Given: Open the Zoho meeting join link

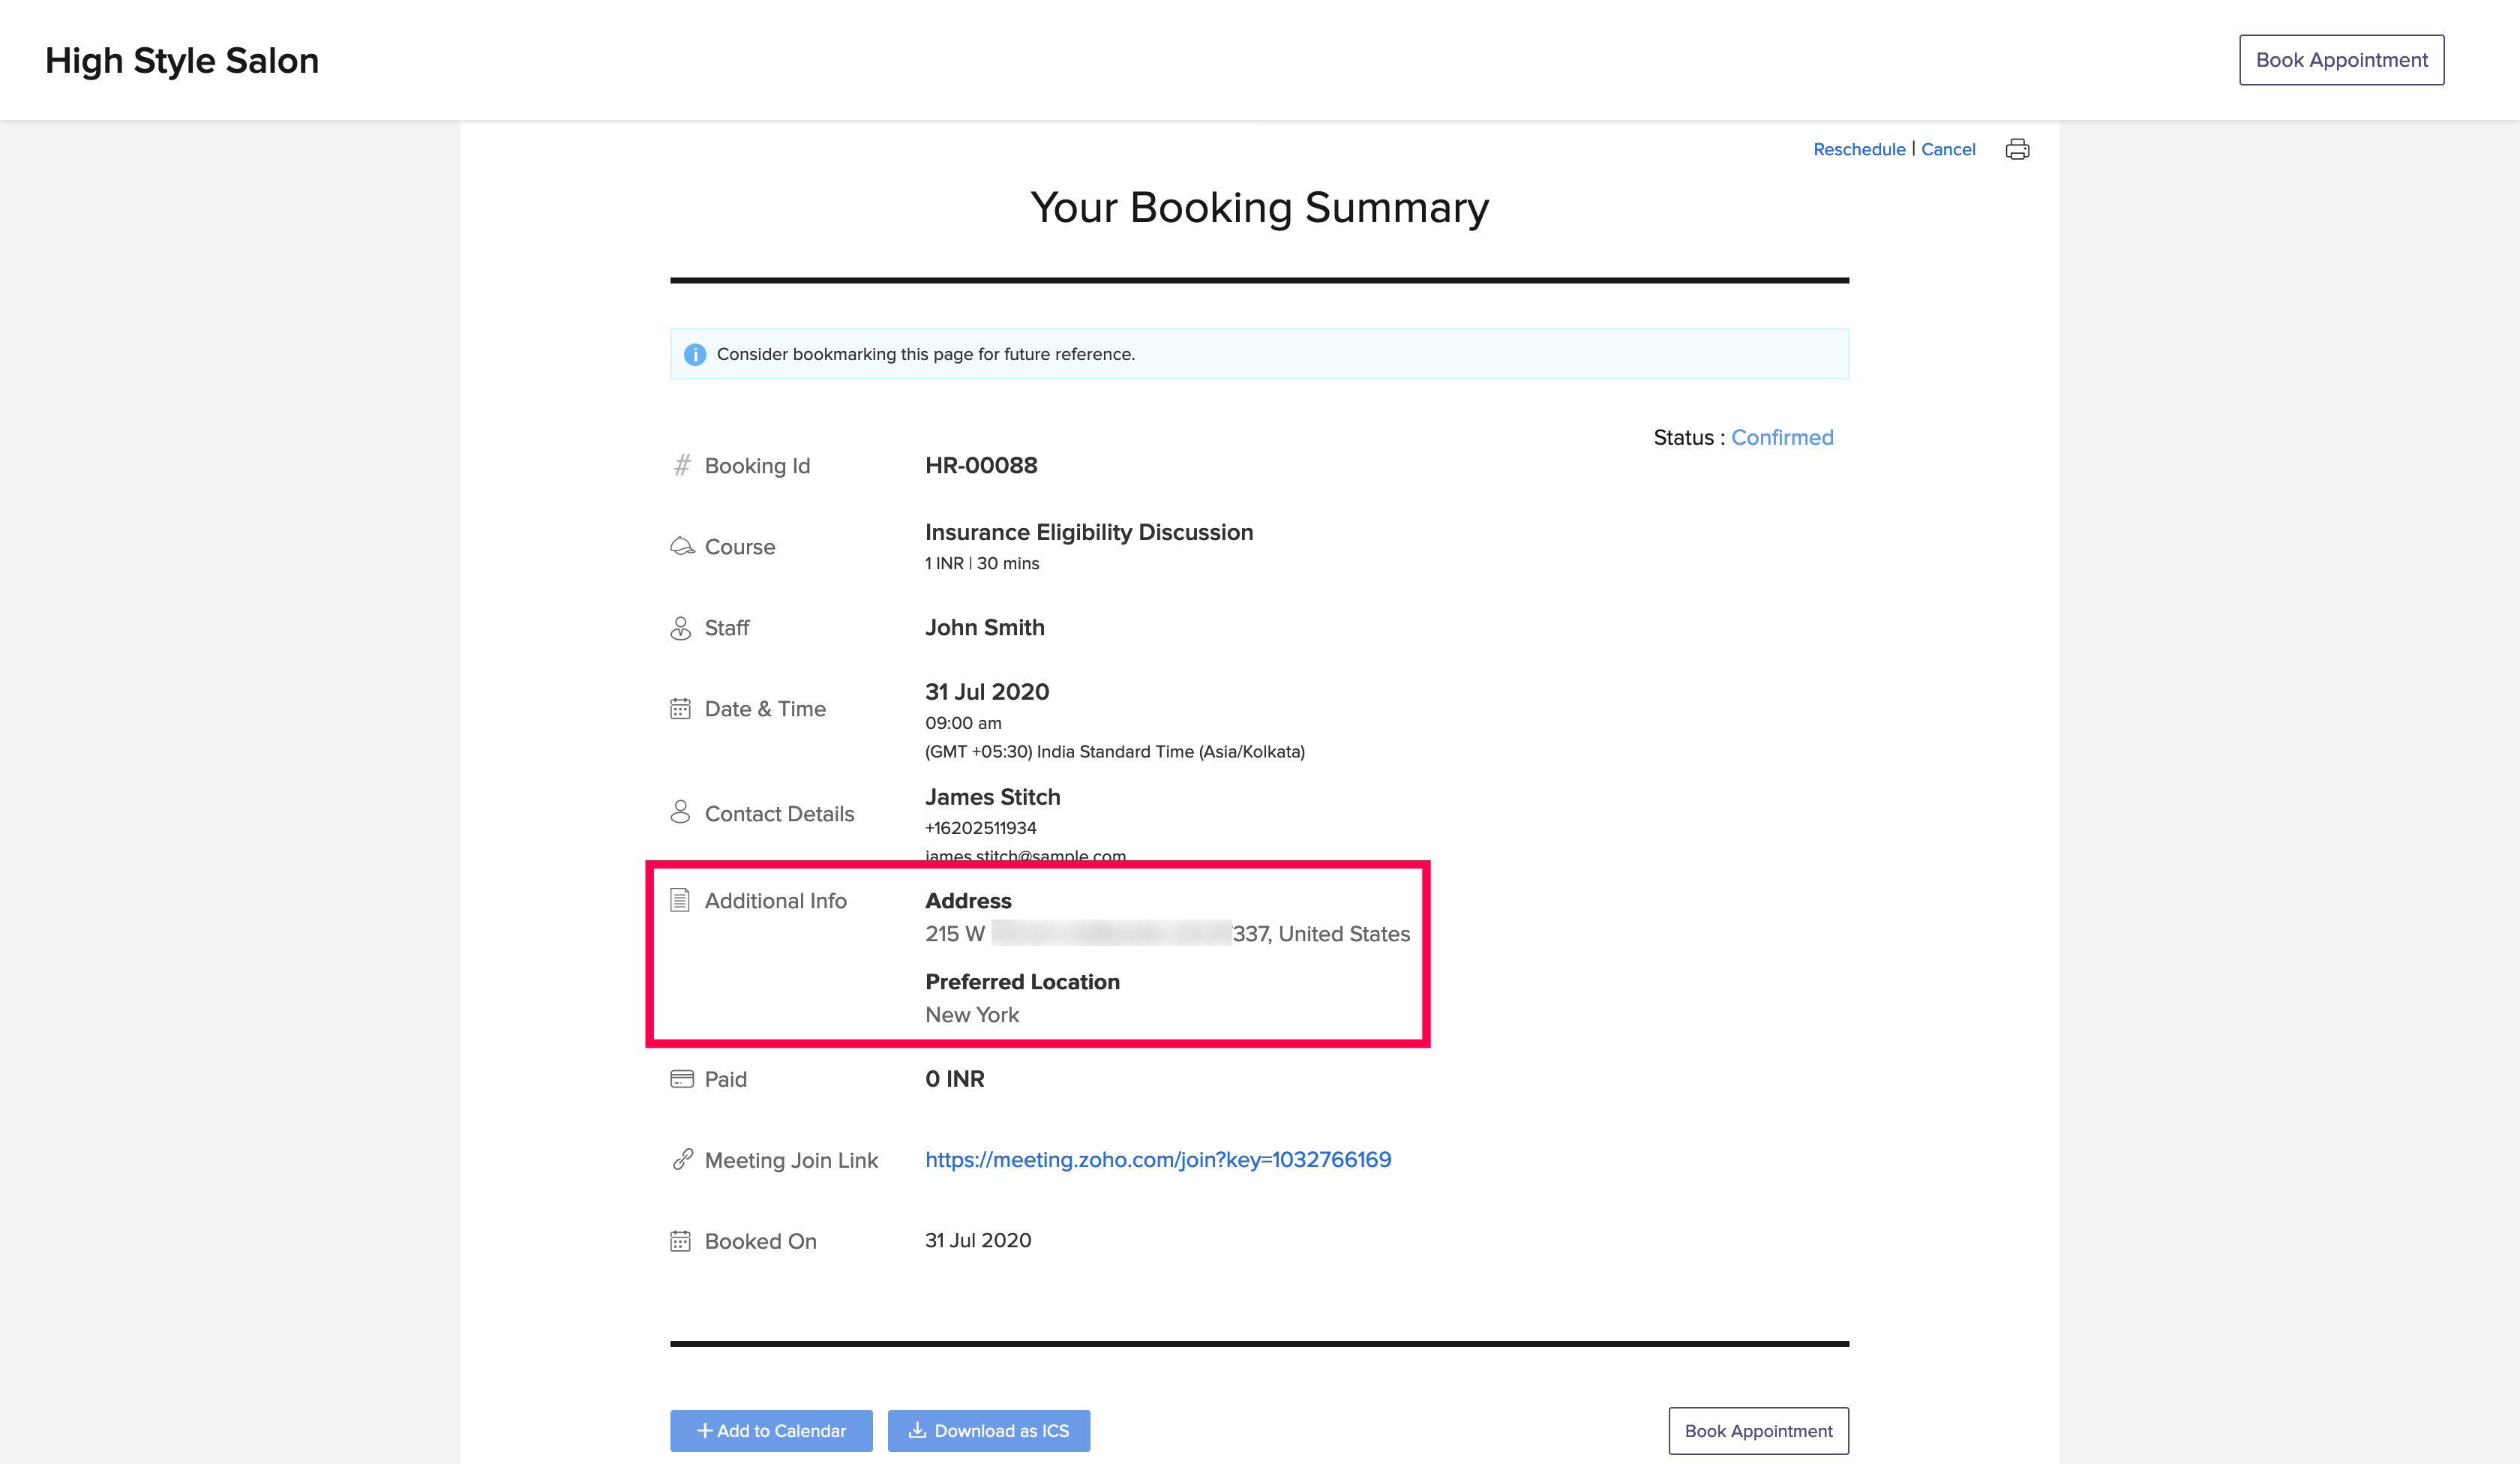Looking at the screenshot, I should point(1158,1159).
